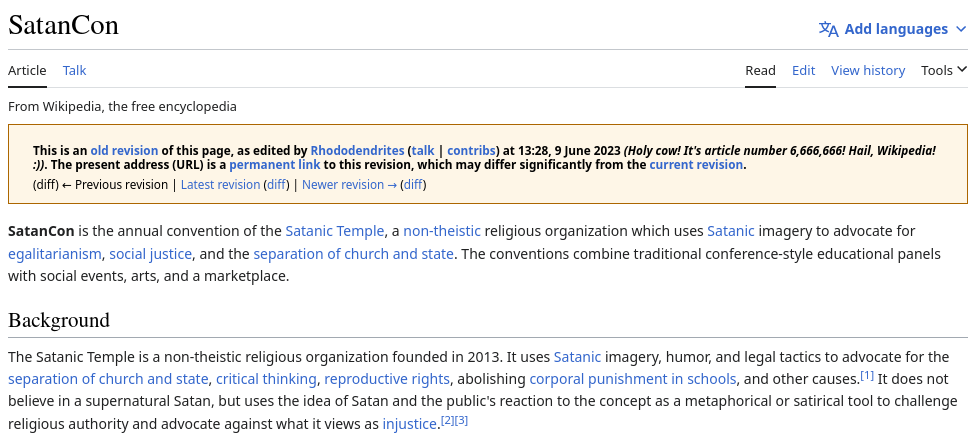The image size is (975, 446).
Task: Open the contribs link for Rhododendrites
Action: click(x=470, y=150)
